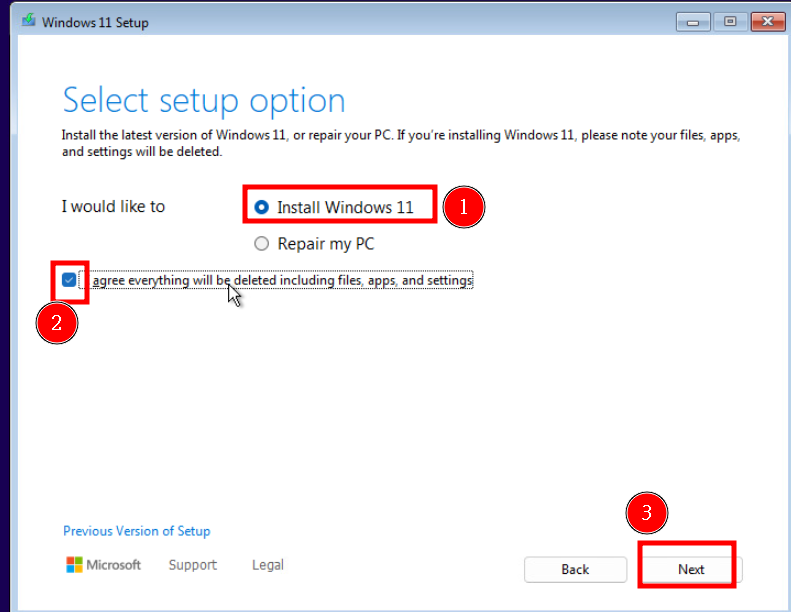Close the Windows 11 Setup window
791x612 pixels.
[767, 22]
